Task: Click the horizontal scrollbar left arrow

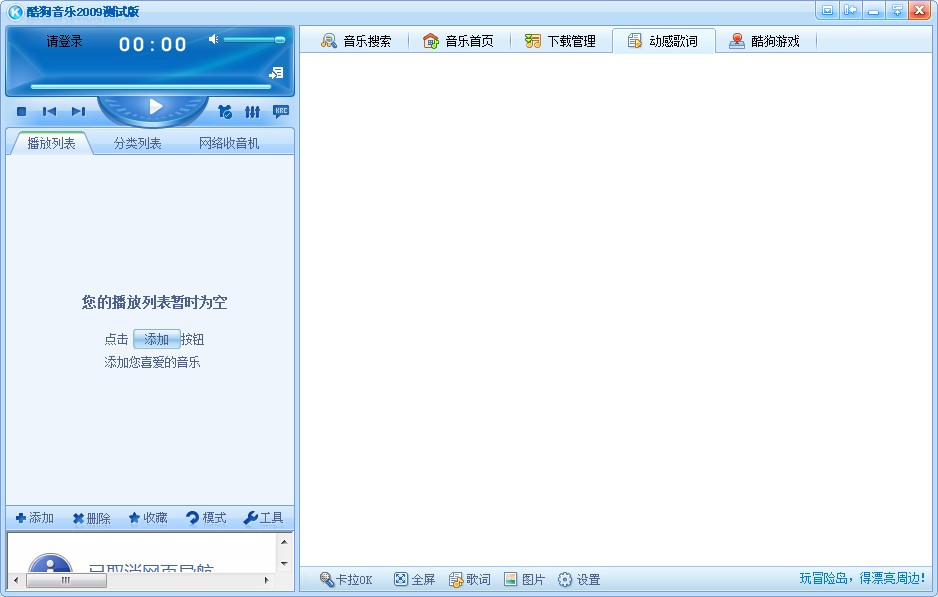Action: (16, 580)
